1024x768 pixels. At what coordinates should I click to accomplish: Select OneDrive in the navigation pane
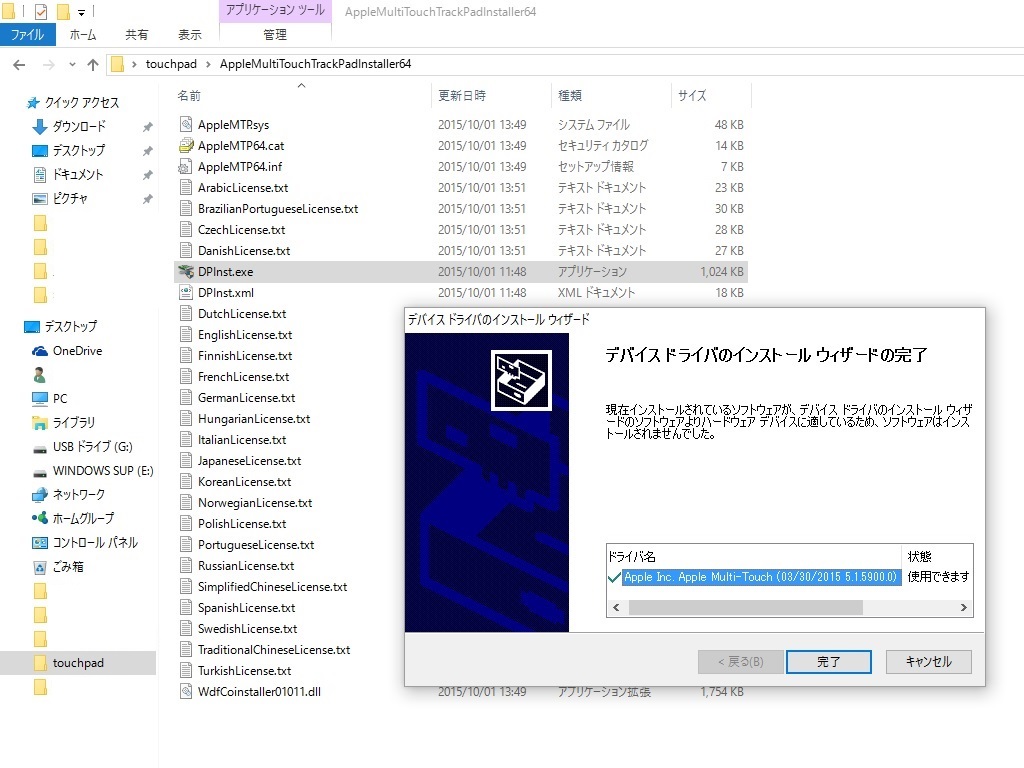tap(77, 351)
